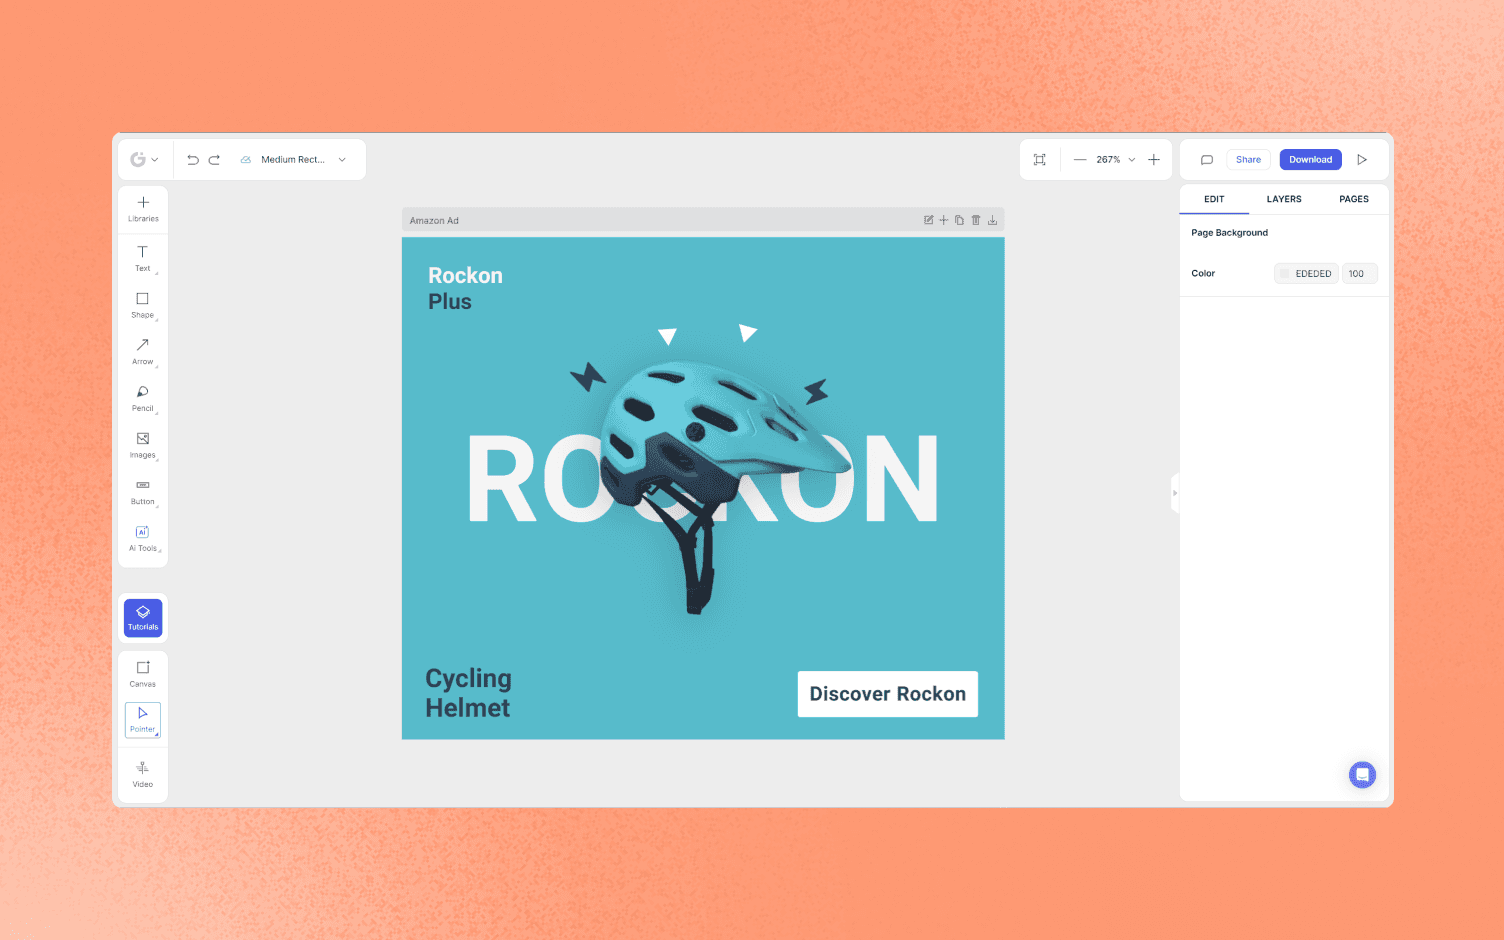Click the Download button
Screen dimensions: 1504x940
pyautogui.click(x=1310, y=160)
